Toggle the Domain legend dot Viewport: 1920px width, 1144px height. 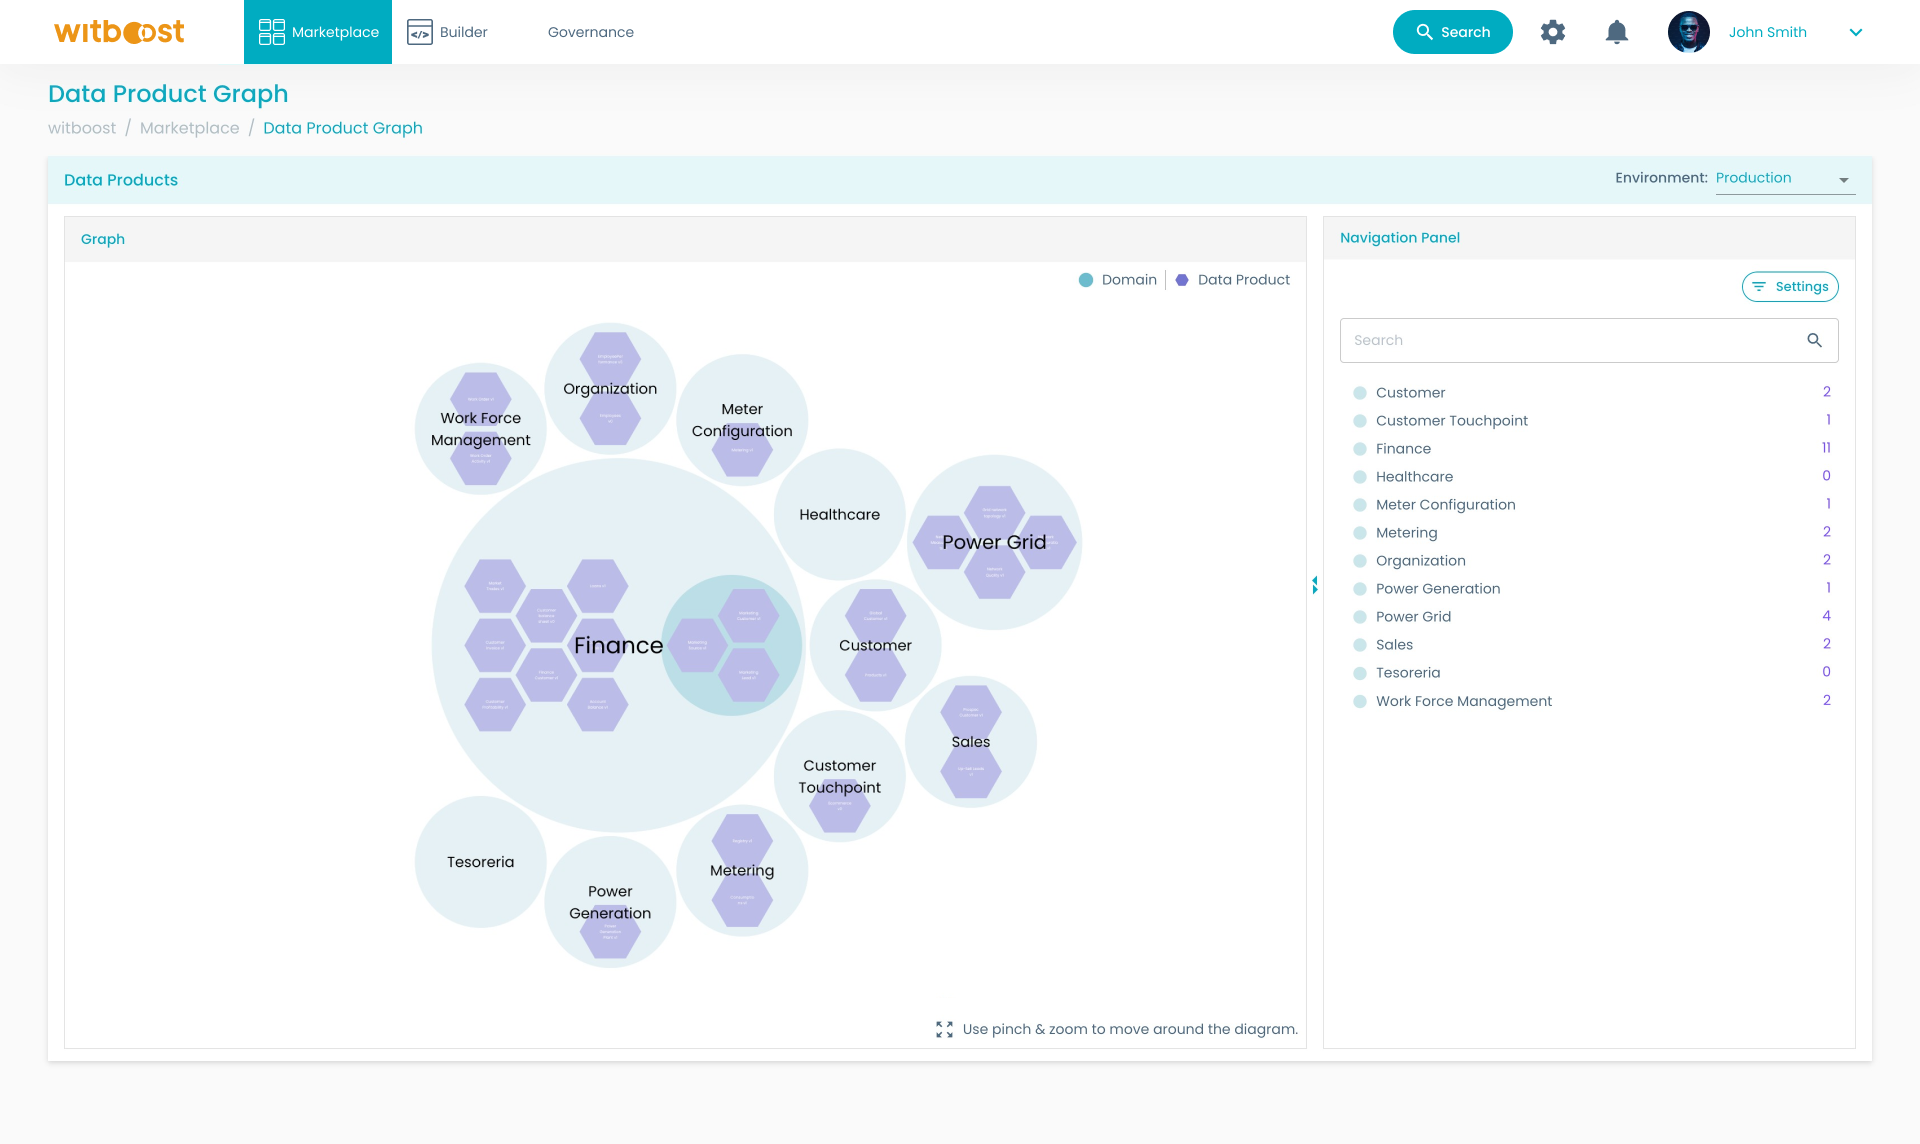[x=1086, y=280]
